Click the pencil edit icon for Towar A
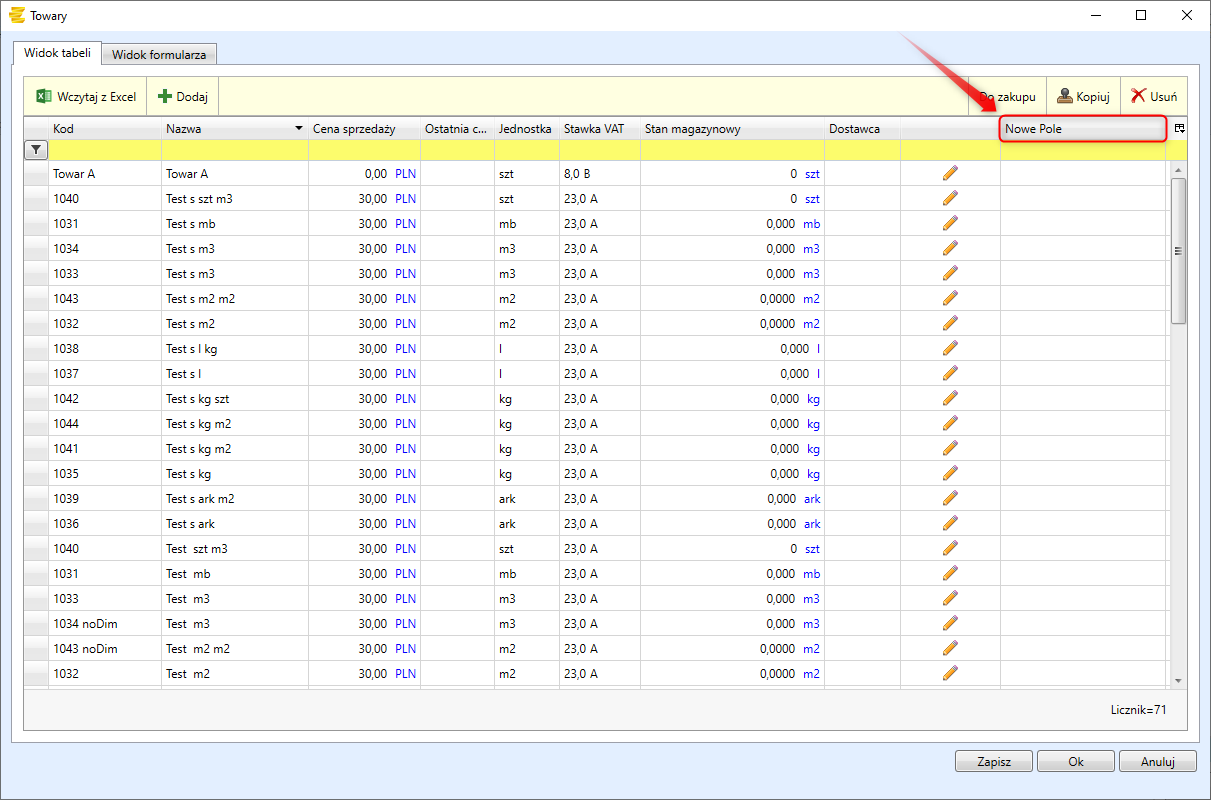 950,173
